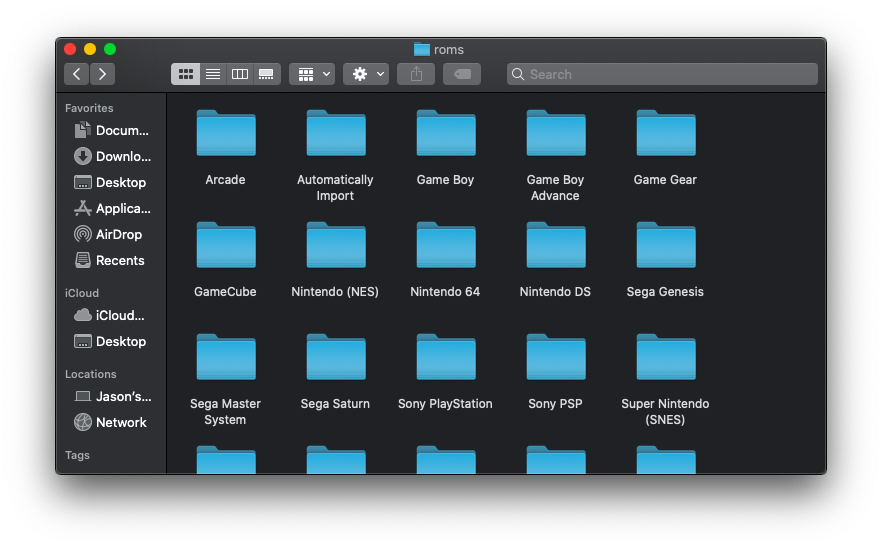Select the Game Gear folder icon
Viewport: 882px width, 548px height.
point(666,133)
